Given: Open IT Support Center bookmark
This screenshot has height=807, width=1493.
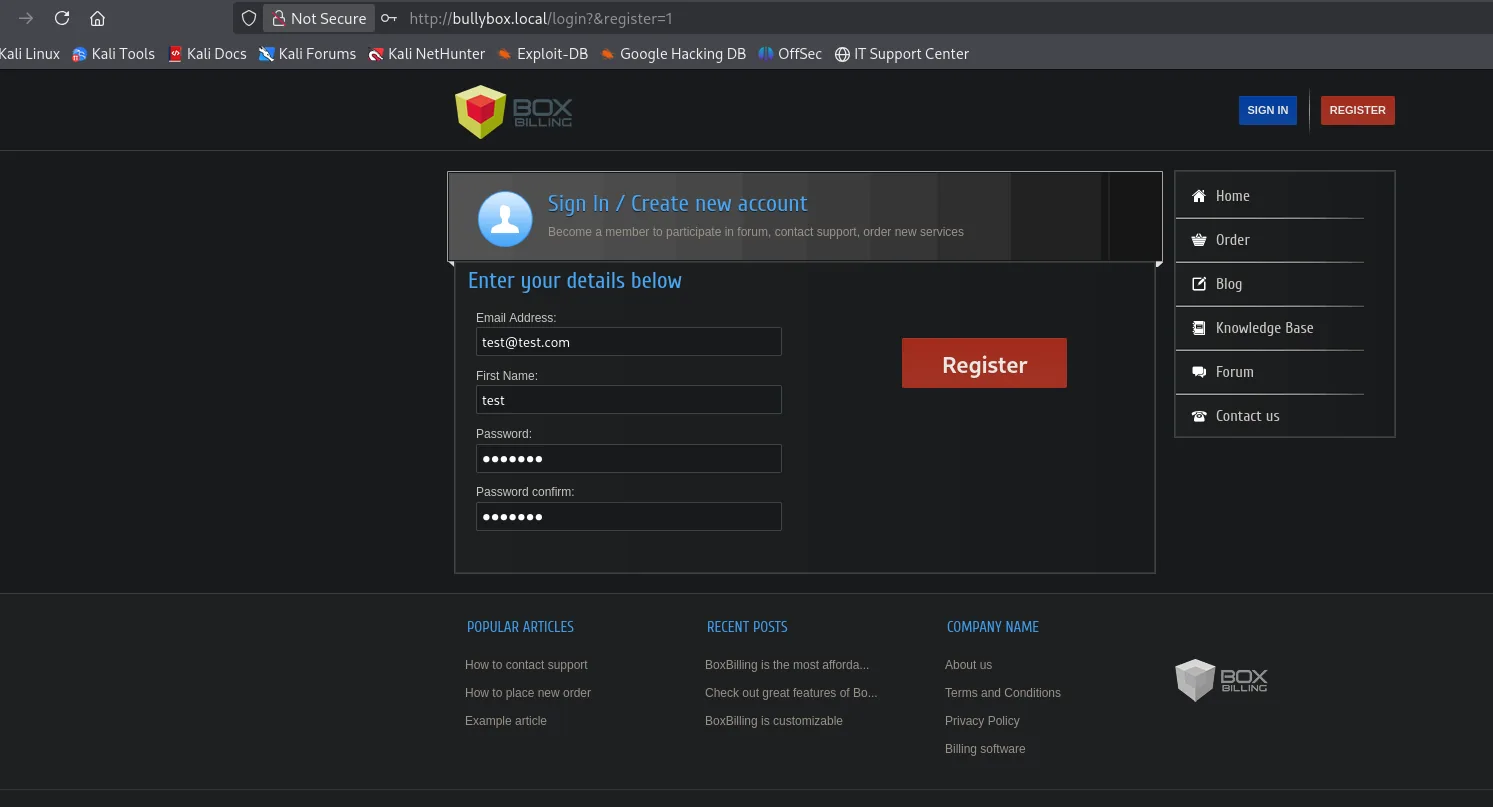Looking at the screenshot, I should 902,54.
